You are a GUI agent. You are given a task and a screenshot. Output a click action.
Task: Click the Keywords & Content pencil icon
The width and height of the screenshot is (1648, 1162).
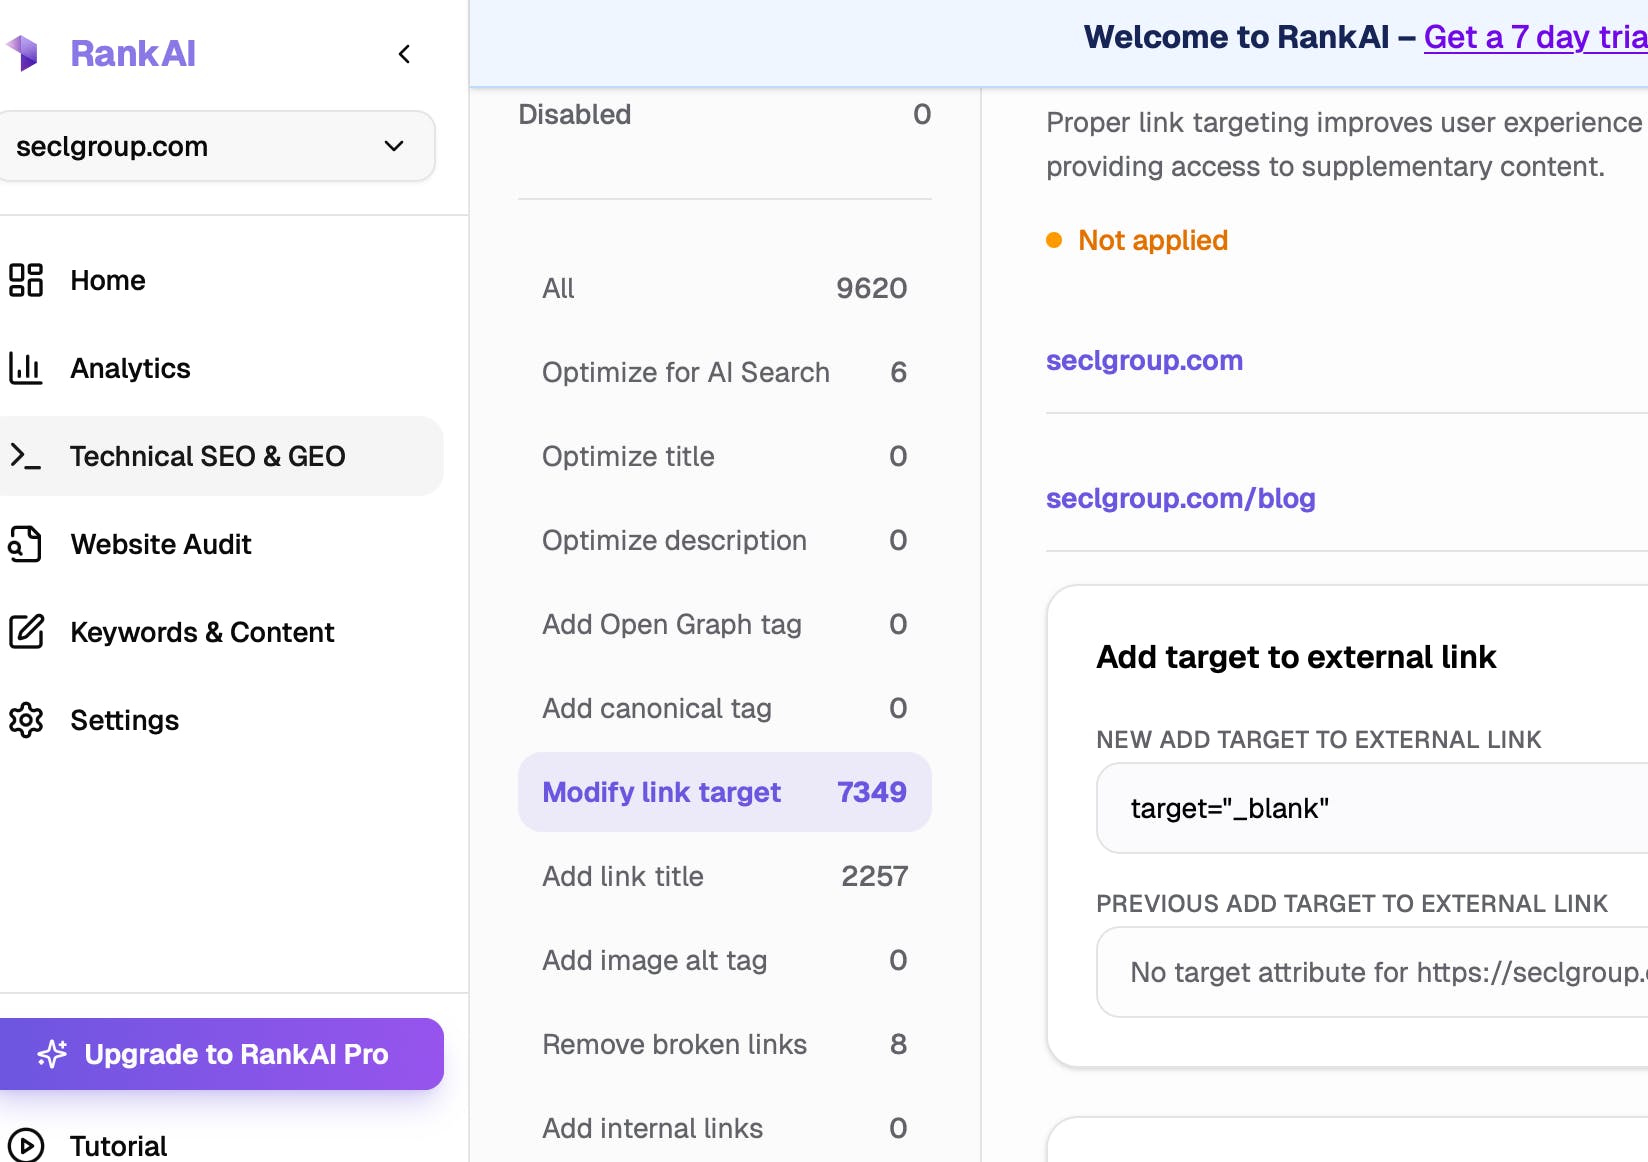(x=26, y=632)
